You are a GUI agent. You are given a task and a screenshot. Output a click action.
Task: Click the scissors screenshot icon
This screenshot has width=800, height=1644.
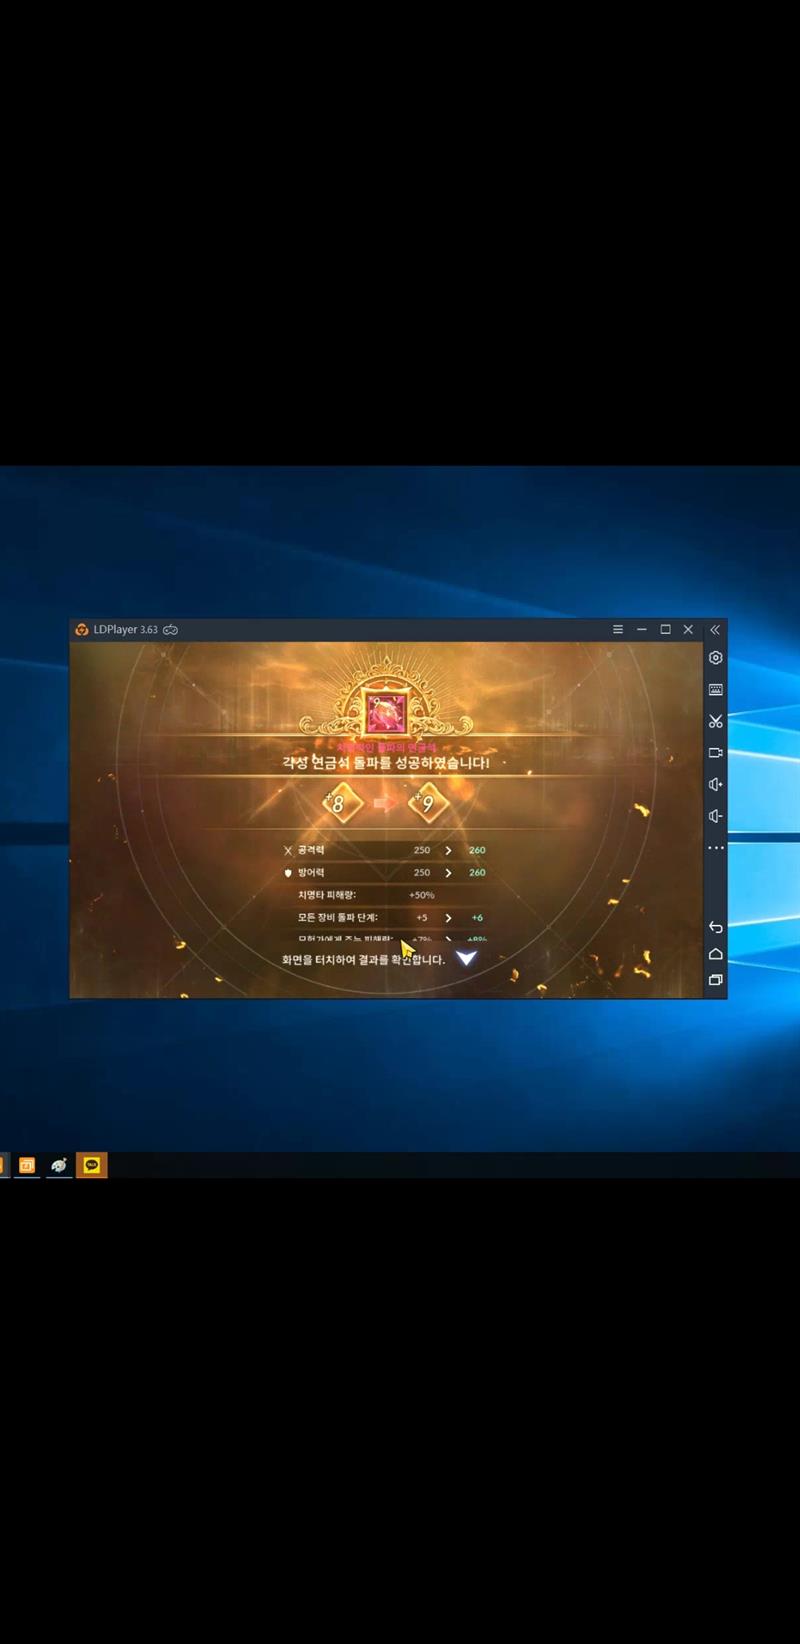tap(715, 722)
